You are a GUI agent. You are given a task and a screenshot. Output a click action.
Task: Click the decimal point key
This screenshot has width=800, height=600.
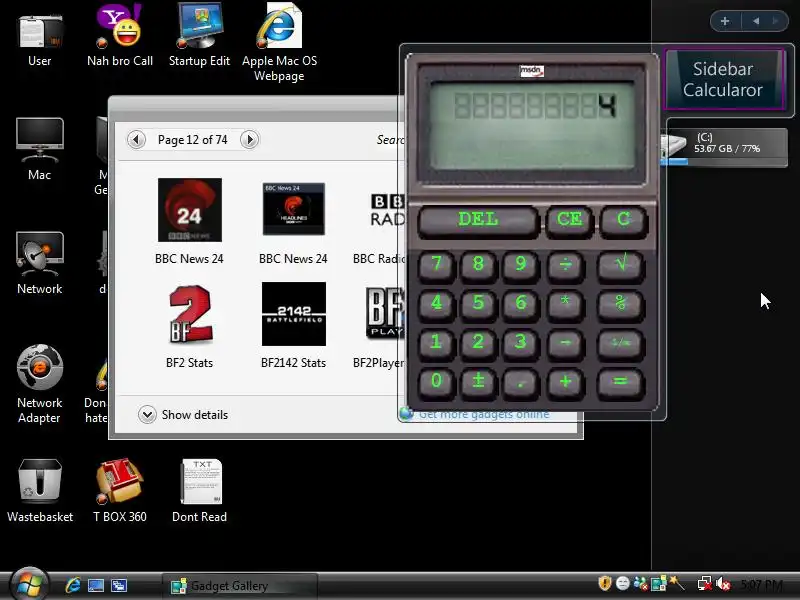click(520, 383)
